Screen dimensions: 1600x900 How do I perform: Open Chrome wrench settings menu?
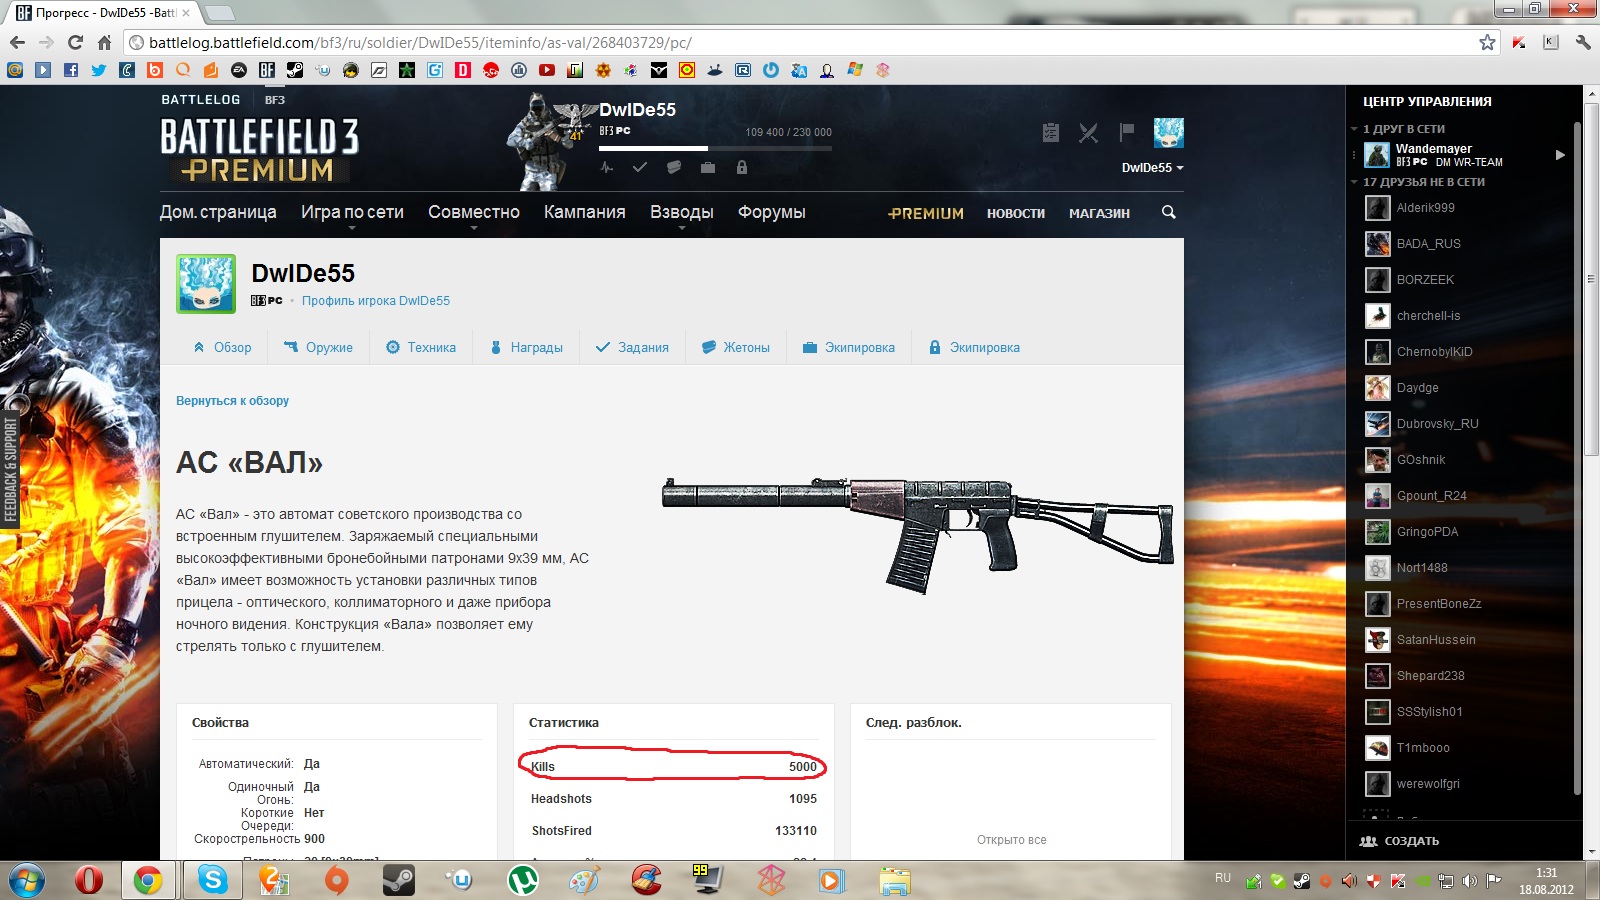coord(1583,42)
